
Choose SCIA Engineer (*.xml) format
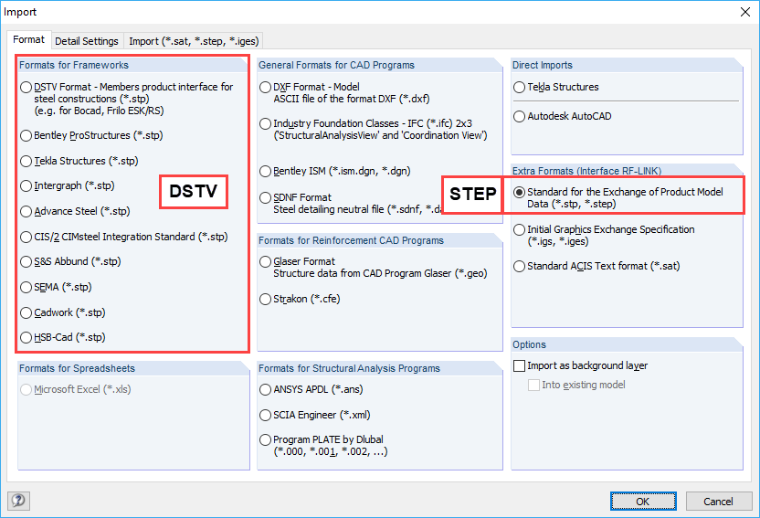coord(265,415)
